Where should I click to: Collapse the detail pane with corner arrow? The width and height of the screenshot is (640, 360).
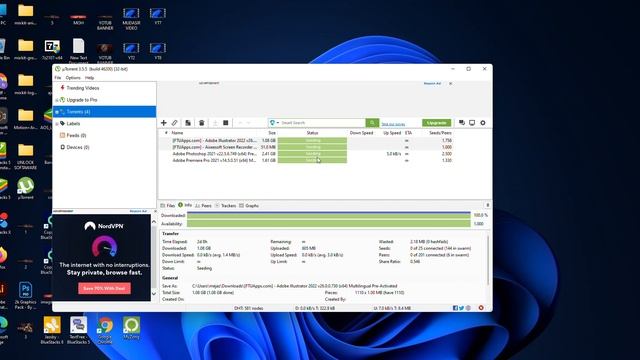point(487,205)
